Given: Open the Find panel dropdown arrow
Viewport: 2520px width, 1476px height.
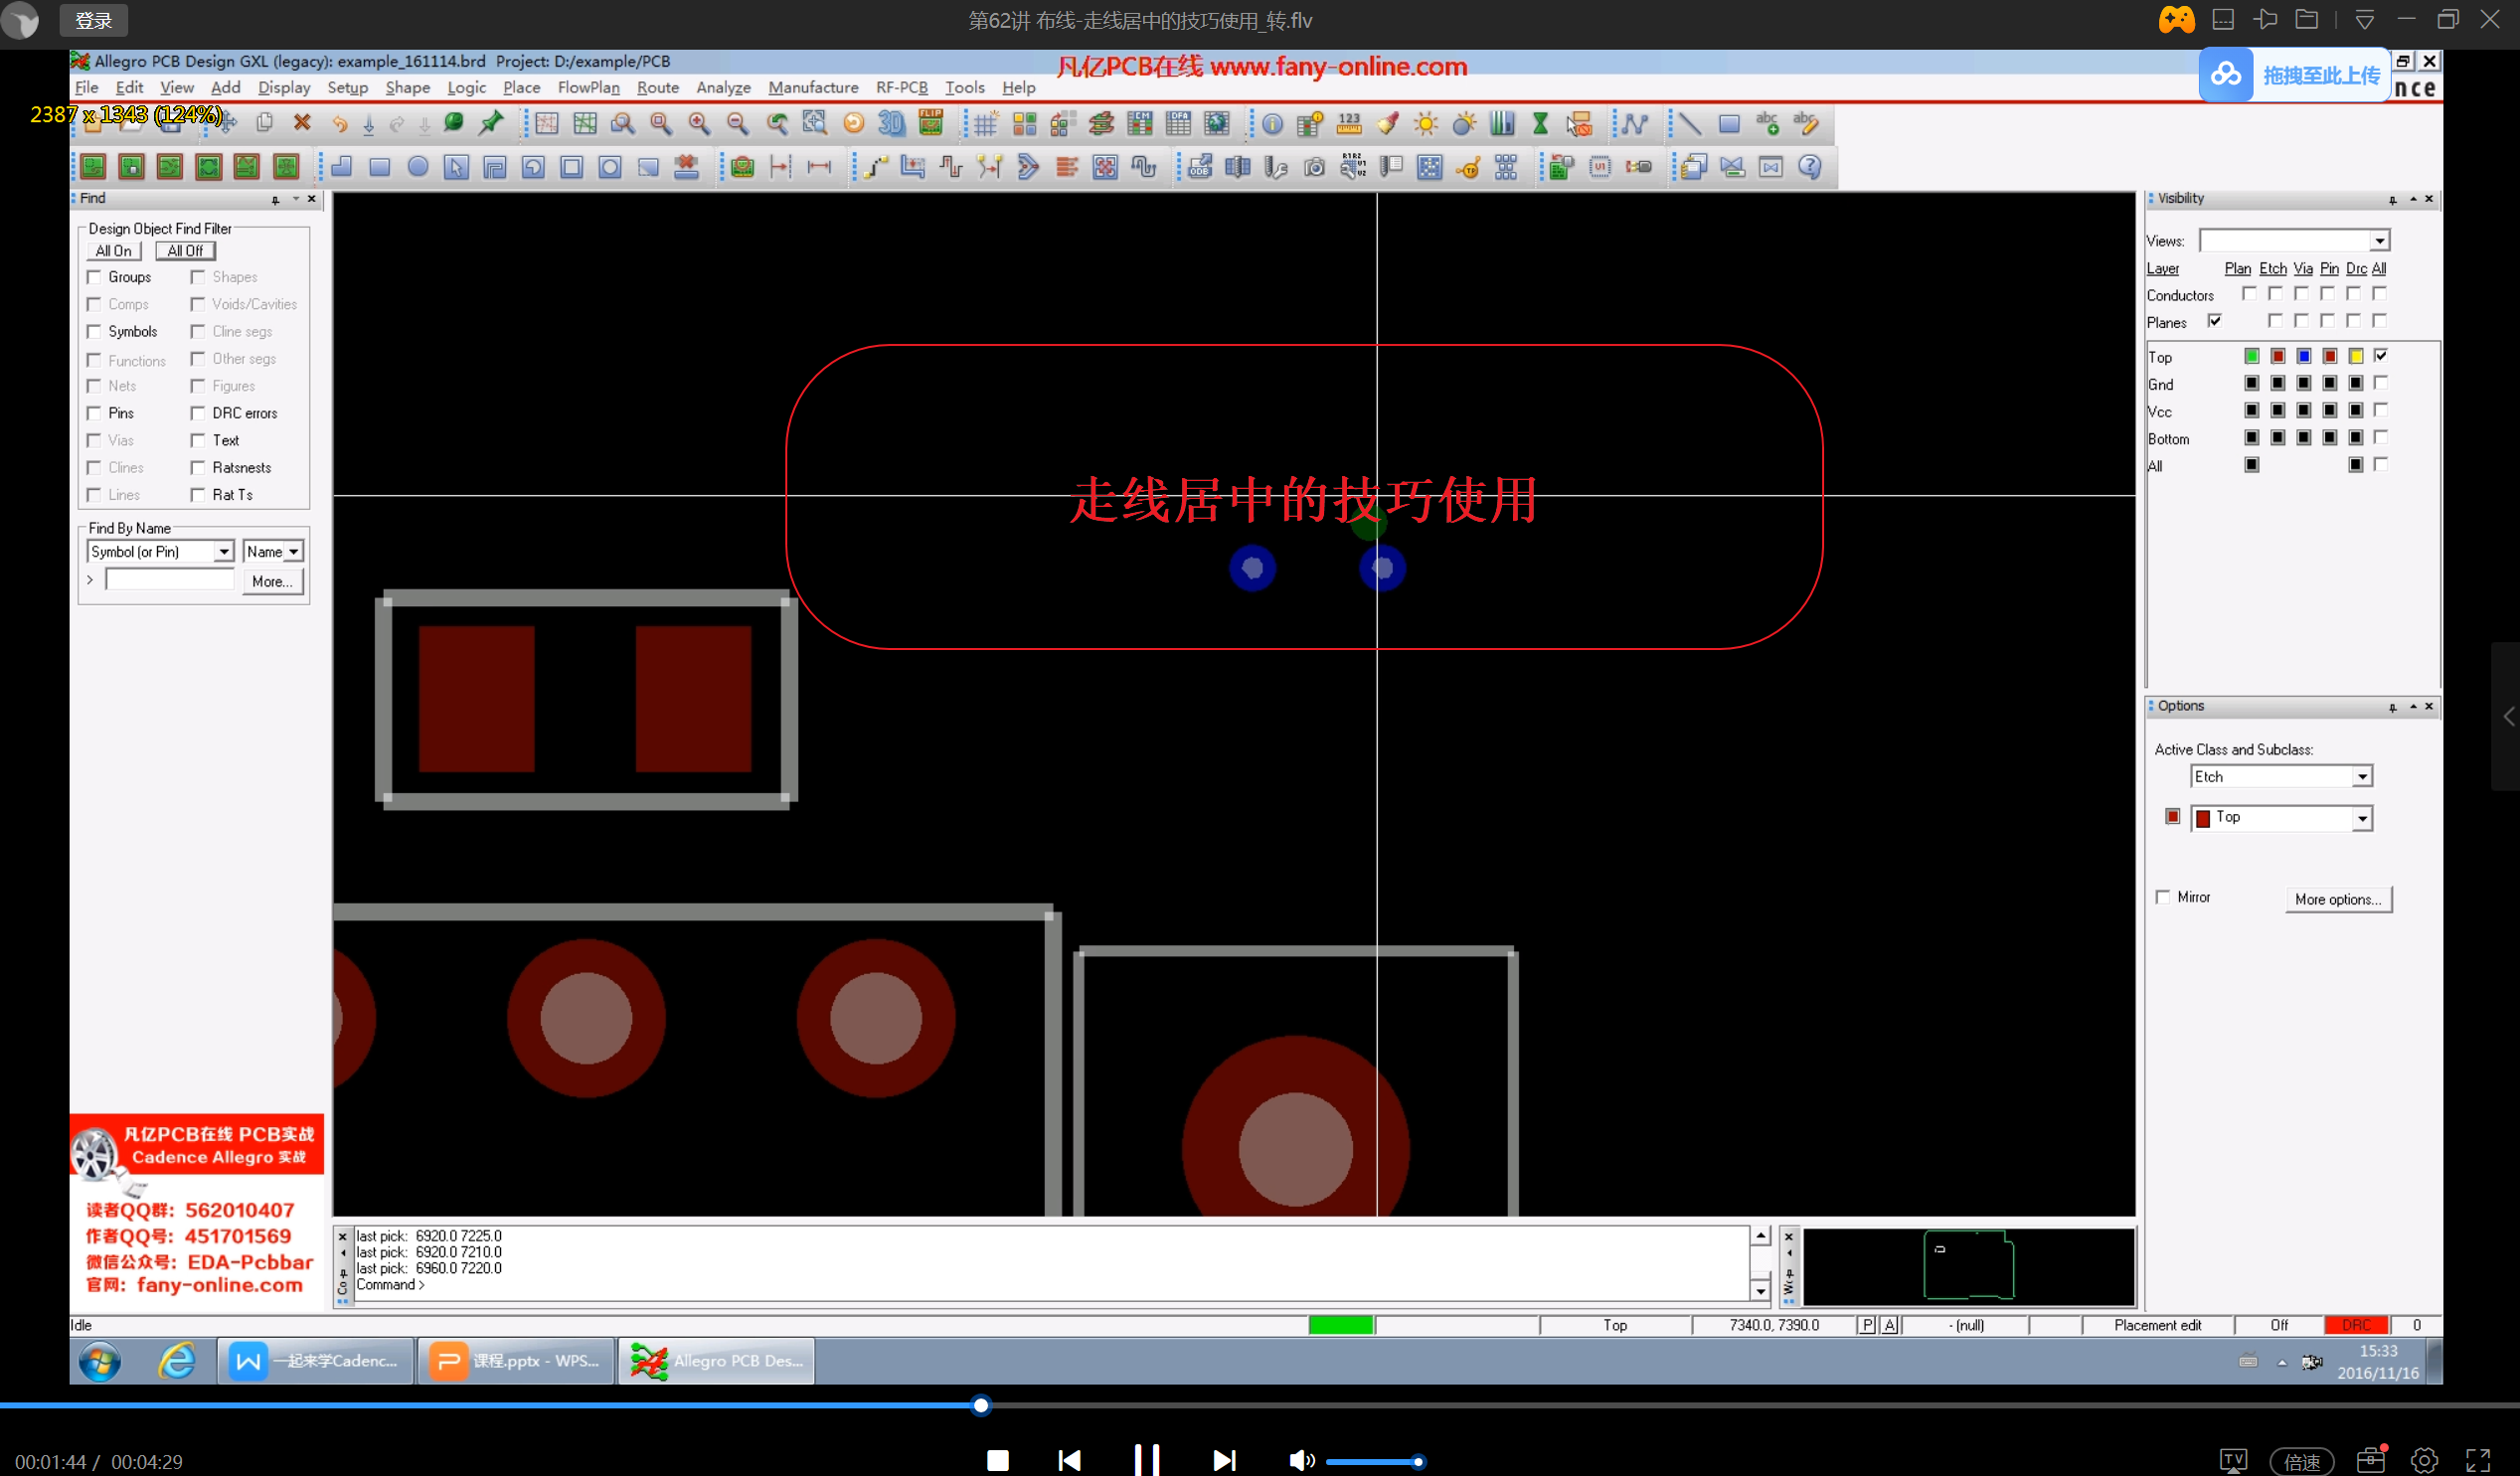Looking at the screenshot, I should coord(296,199).
